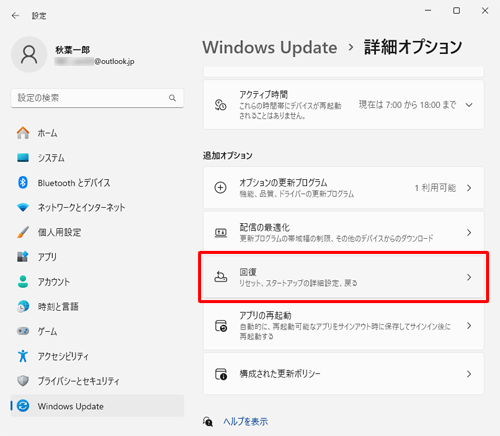Click the Bluetooth icon in sidebar

(23, 182)
